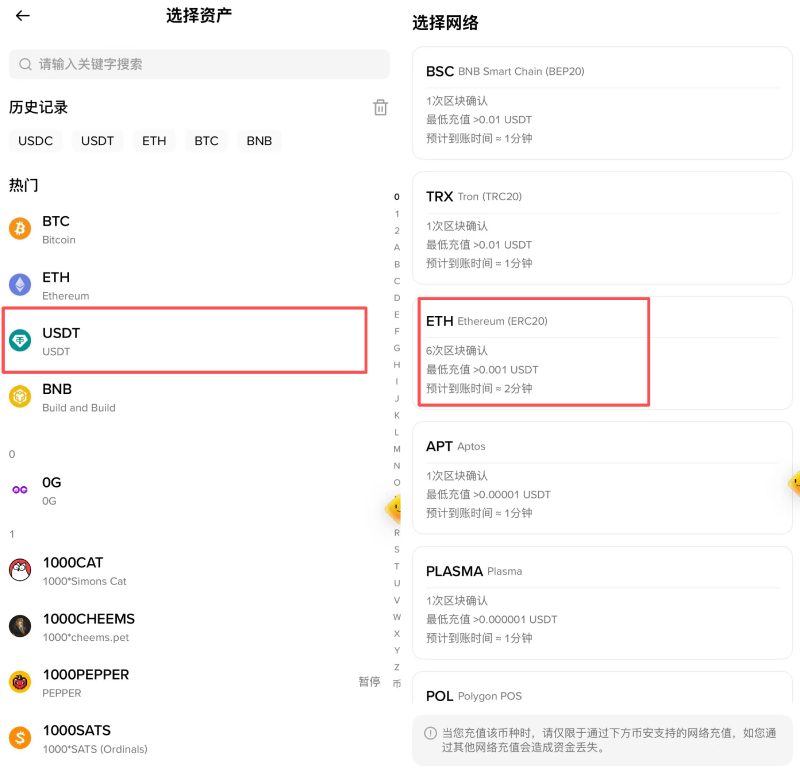Jump to index letter T

396,566
